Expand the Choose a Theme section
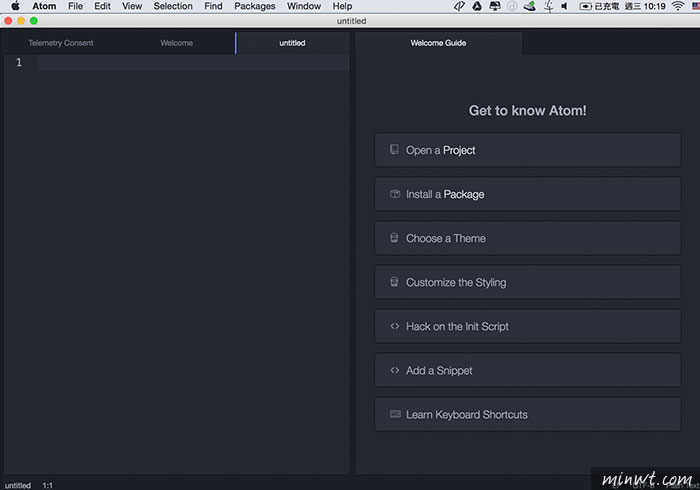 click(528, 238)
